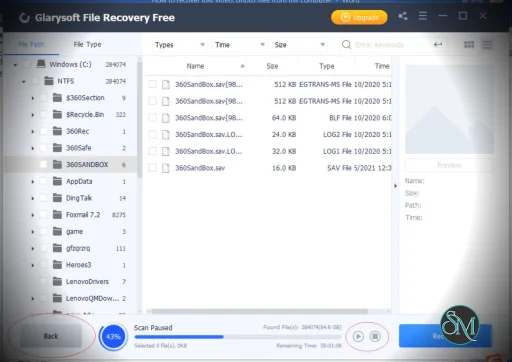Click the 360Safe folder icon
Screen dimensions: 512x362
pyautogui.click(x=57, y=148)
